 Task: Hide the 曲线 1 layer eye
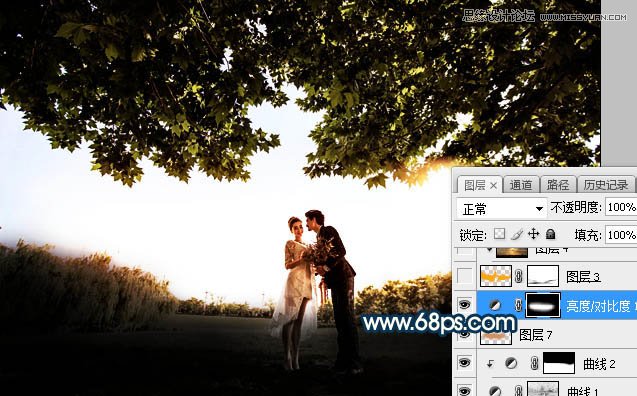pyautogui.click(x=465, y=391)
